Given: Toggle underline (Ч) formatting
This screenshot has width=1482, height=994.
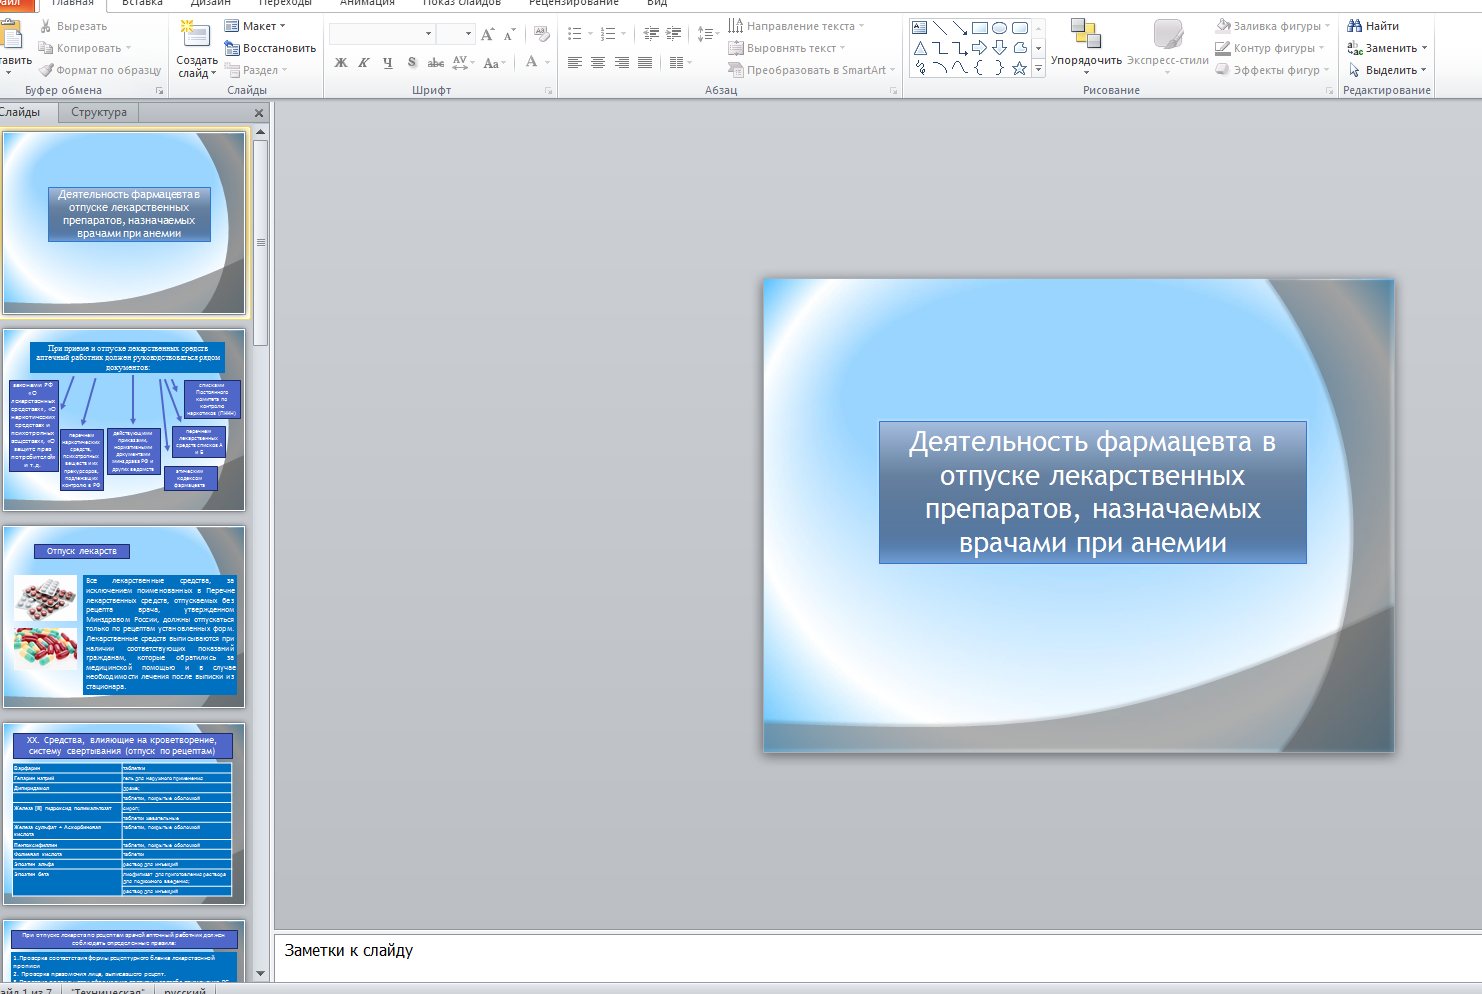Looking at the screenshot, I should 388,62.
